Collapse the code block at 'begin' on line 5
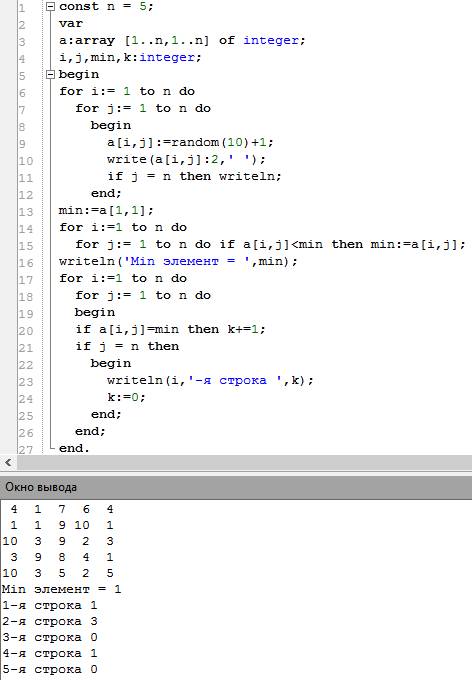 click(51, 75)
